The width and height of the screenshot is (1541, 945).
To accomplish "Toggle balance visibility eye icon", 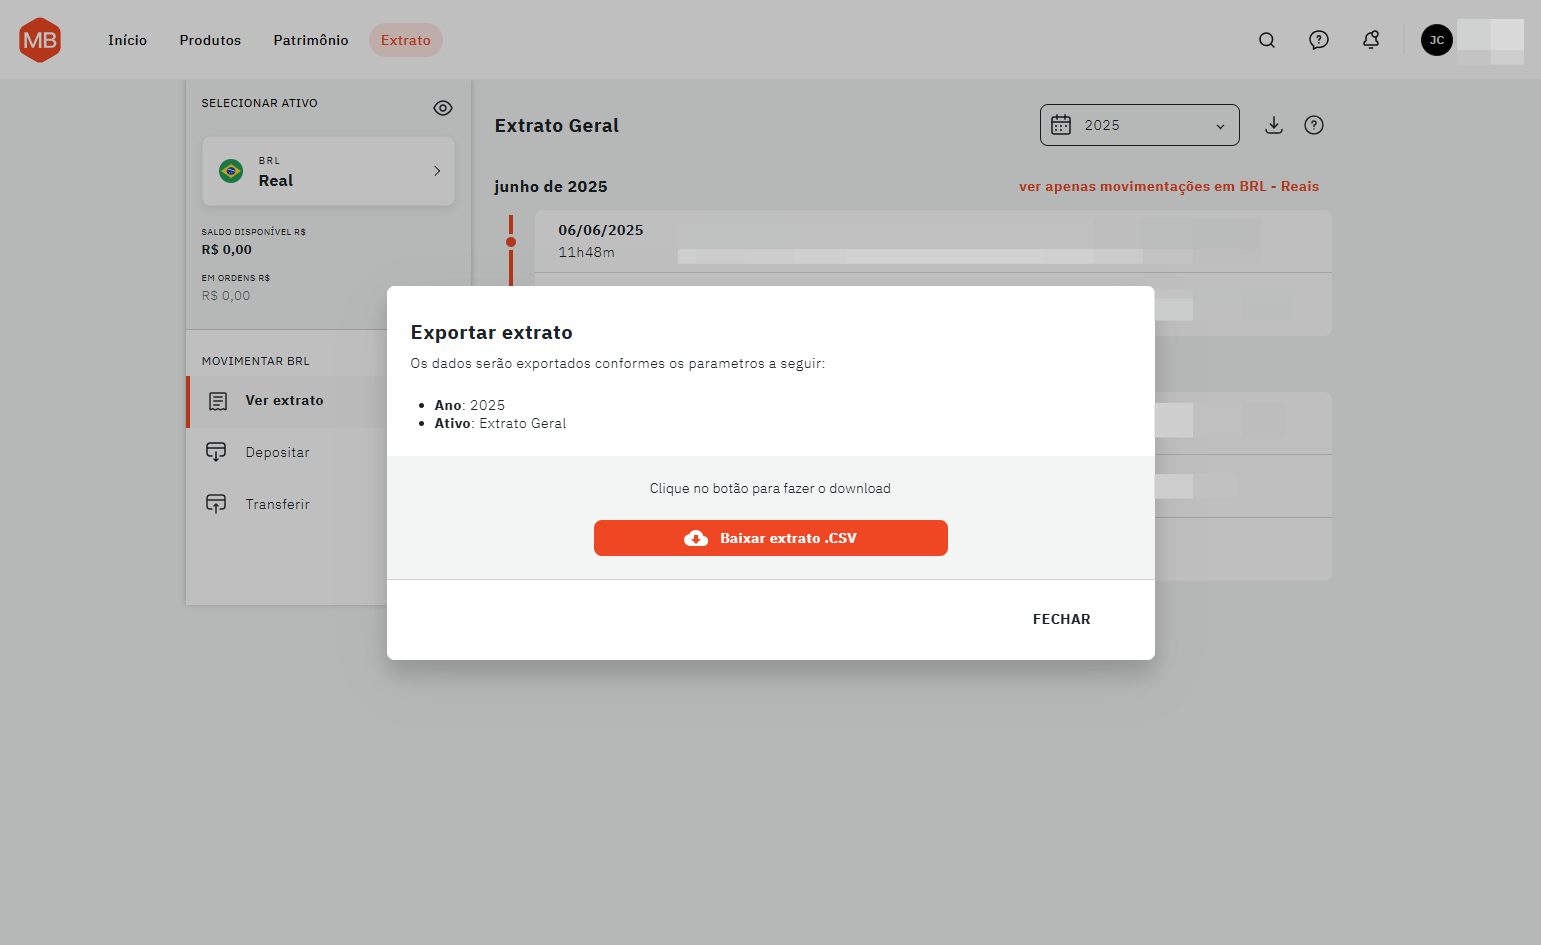I will 443,108.
